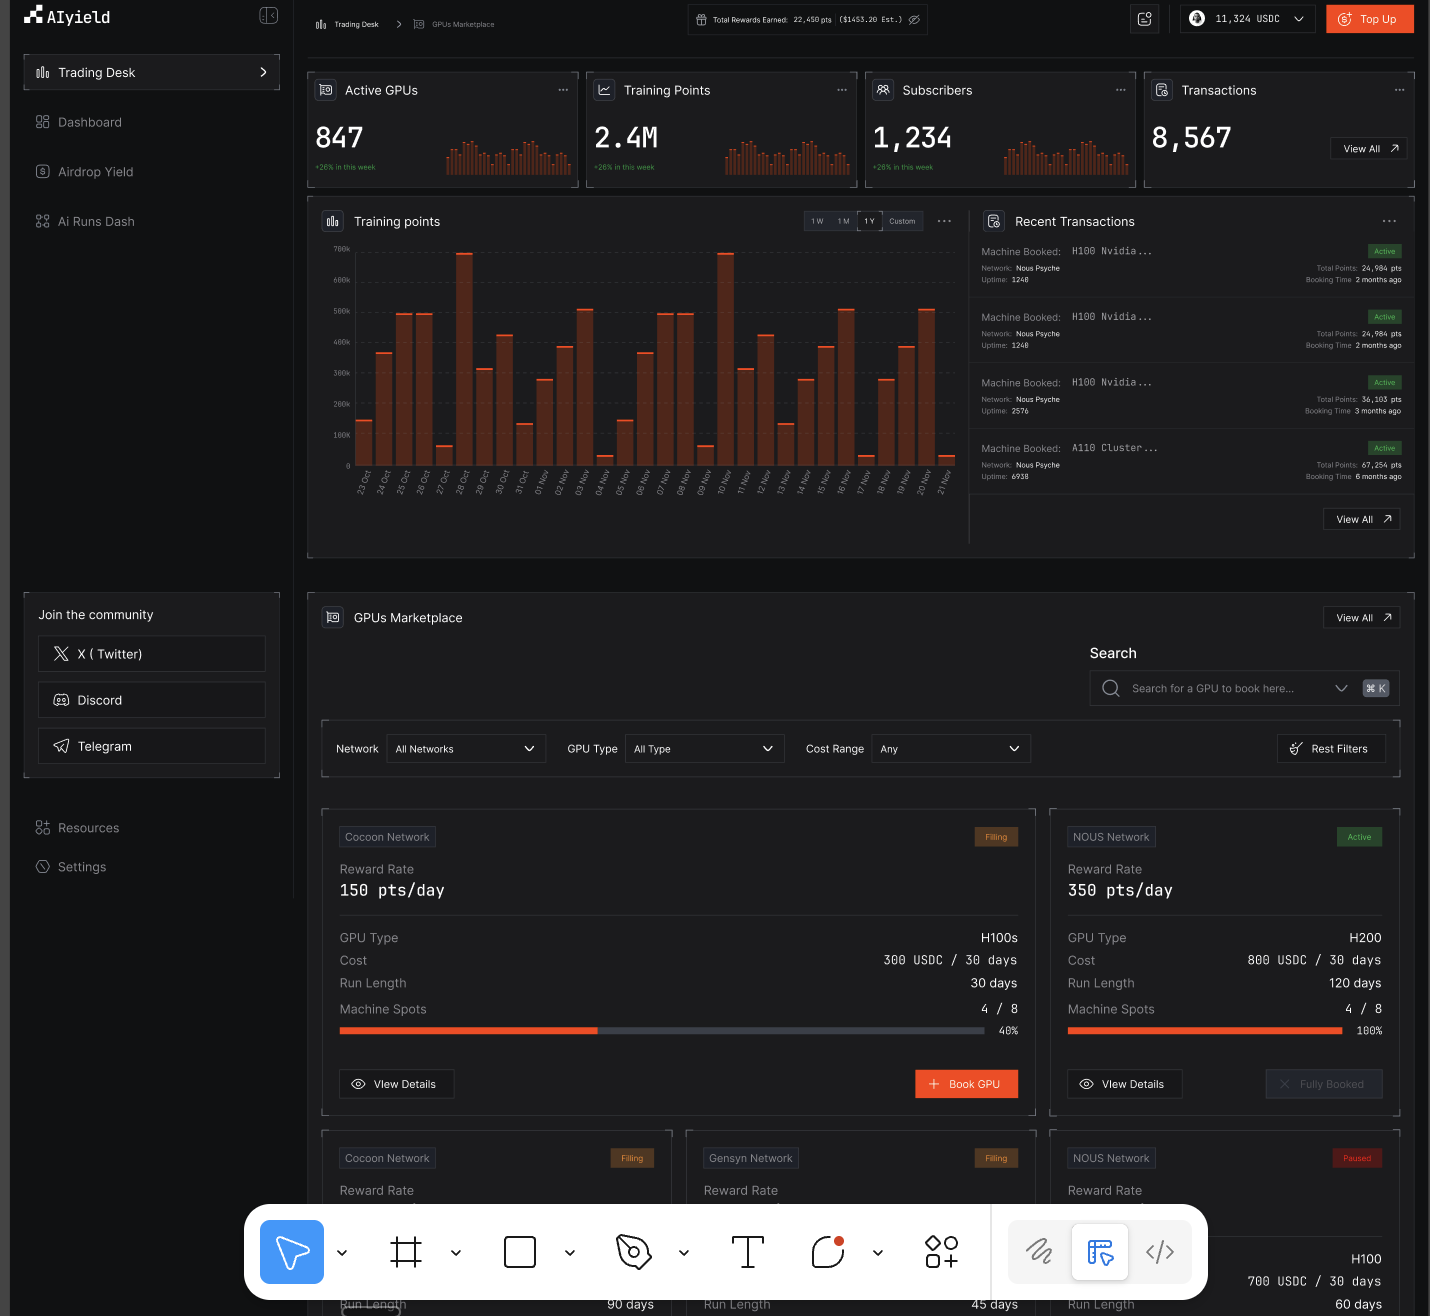Toggle Dev Mode code icon
The height and width of the screenshot is (1316, 1430).
pyautogui.click(x=1160, y=1252)
